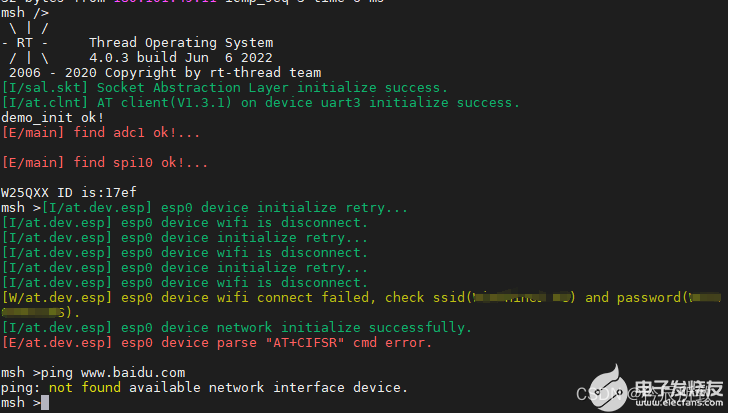Click the red 'find adc1 ok' log line
The height and width of the screenshot is (413, 729).
(x=101, y=132)
